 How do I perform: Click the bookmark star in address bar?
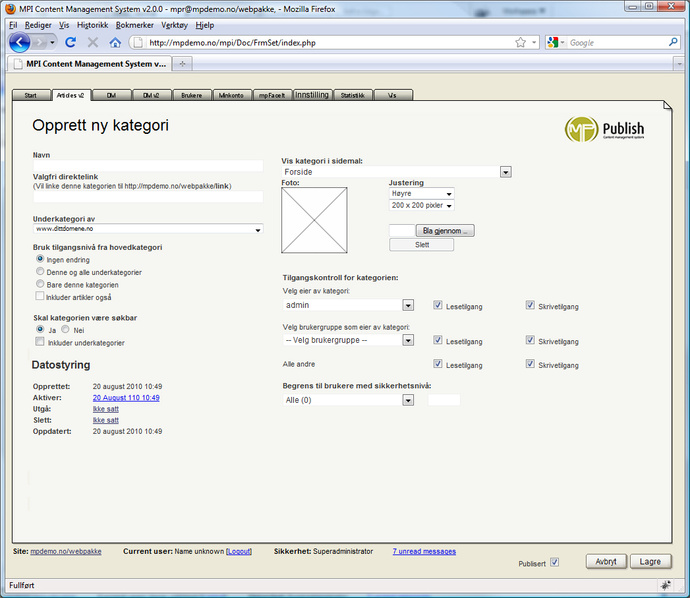point(520,43)
